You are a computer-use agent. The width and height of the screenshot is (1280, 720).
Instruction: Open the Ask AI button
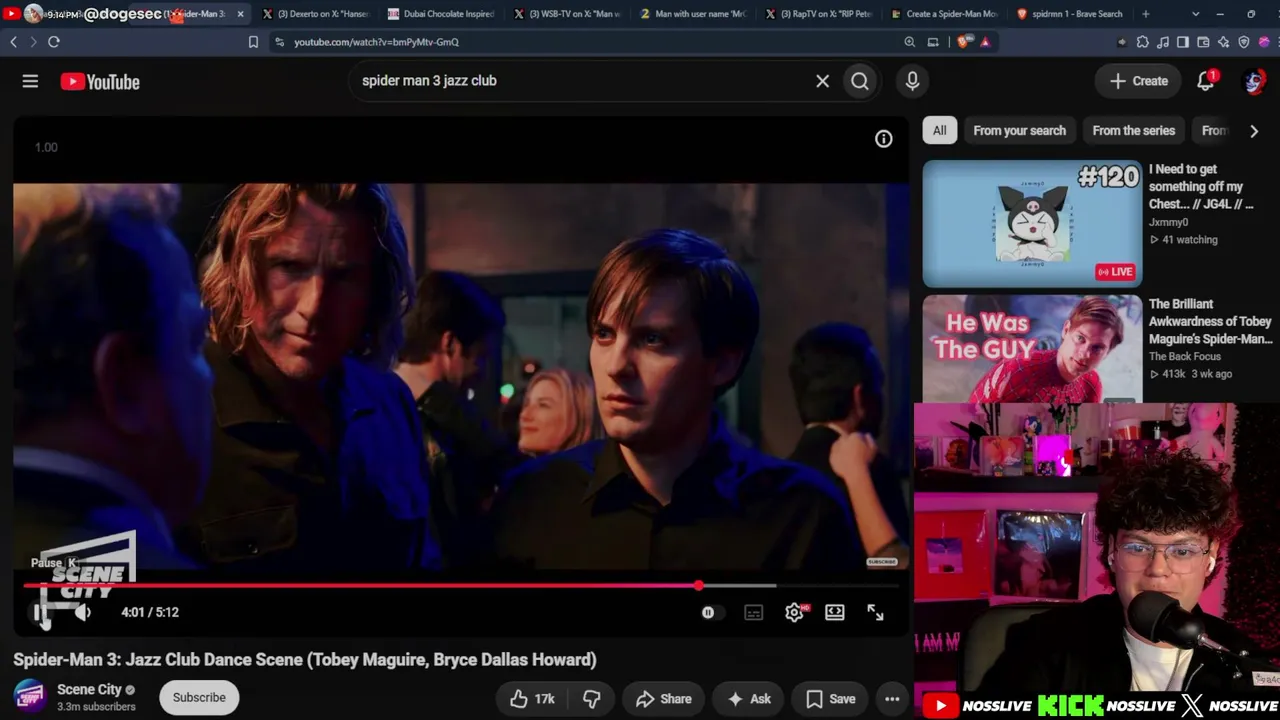[749, 699]
